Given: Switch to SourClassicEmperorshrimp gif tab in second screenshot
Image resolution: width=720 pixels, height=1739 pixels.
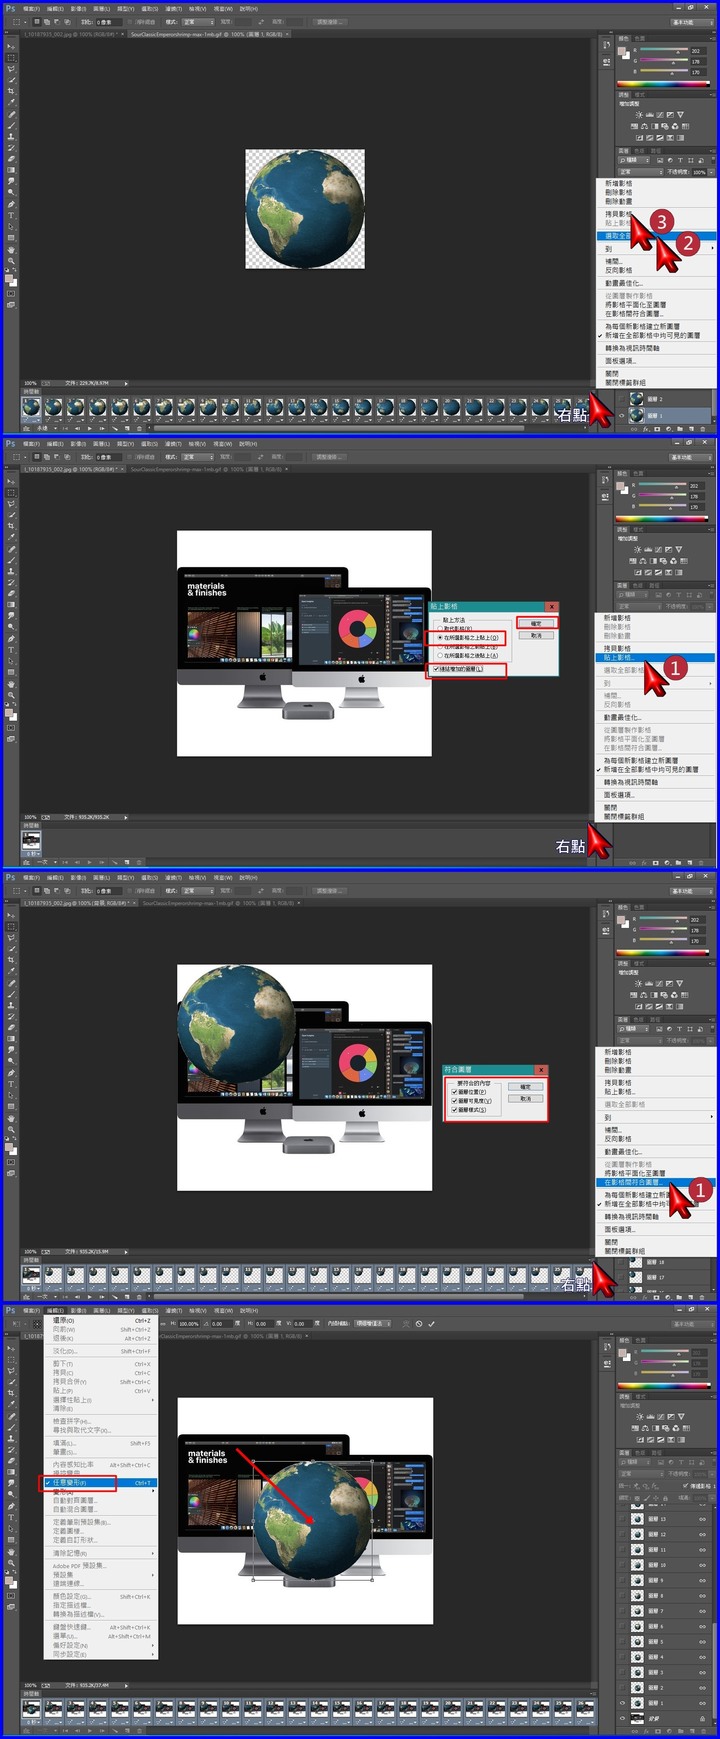Looking at the screenshot, I should point(208,469).
